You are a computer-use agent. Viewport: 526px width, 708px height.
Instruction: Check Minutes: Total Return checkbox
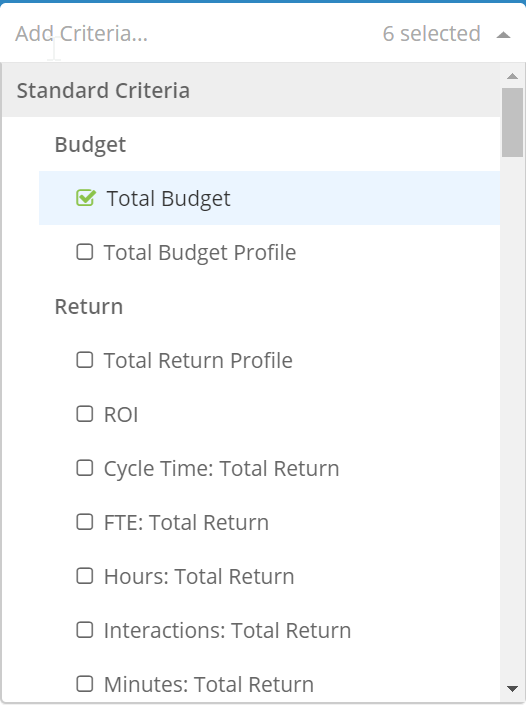[85, 684]
